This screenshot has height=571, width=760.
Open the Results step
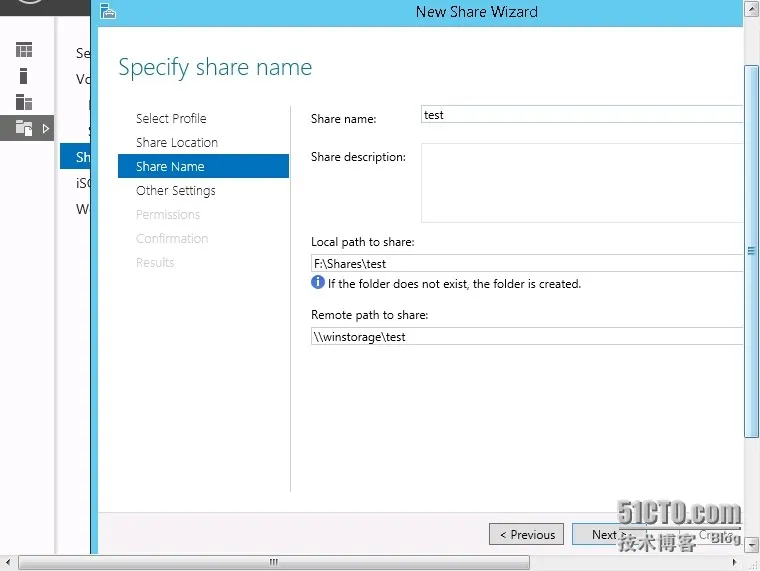[x=155, y=262]
